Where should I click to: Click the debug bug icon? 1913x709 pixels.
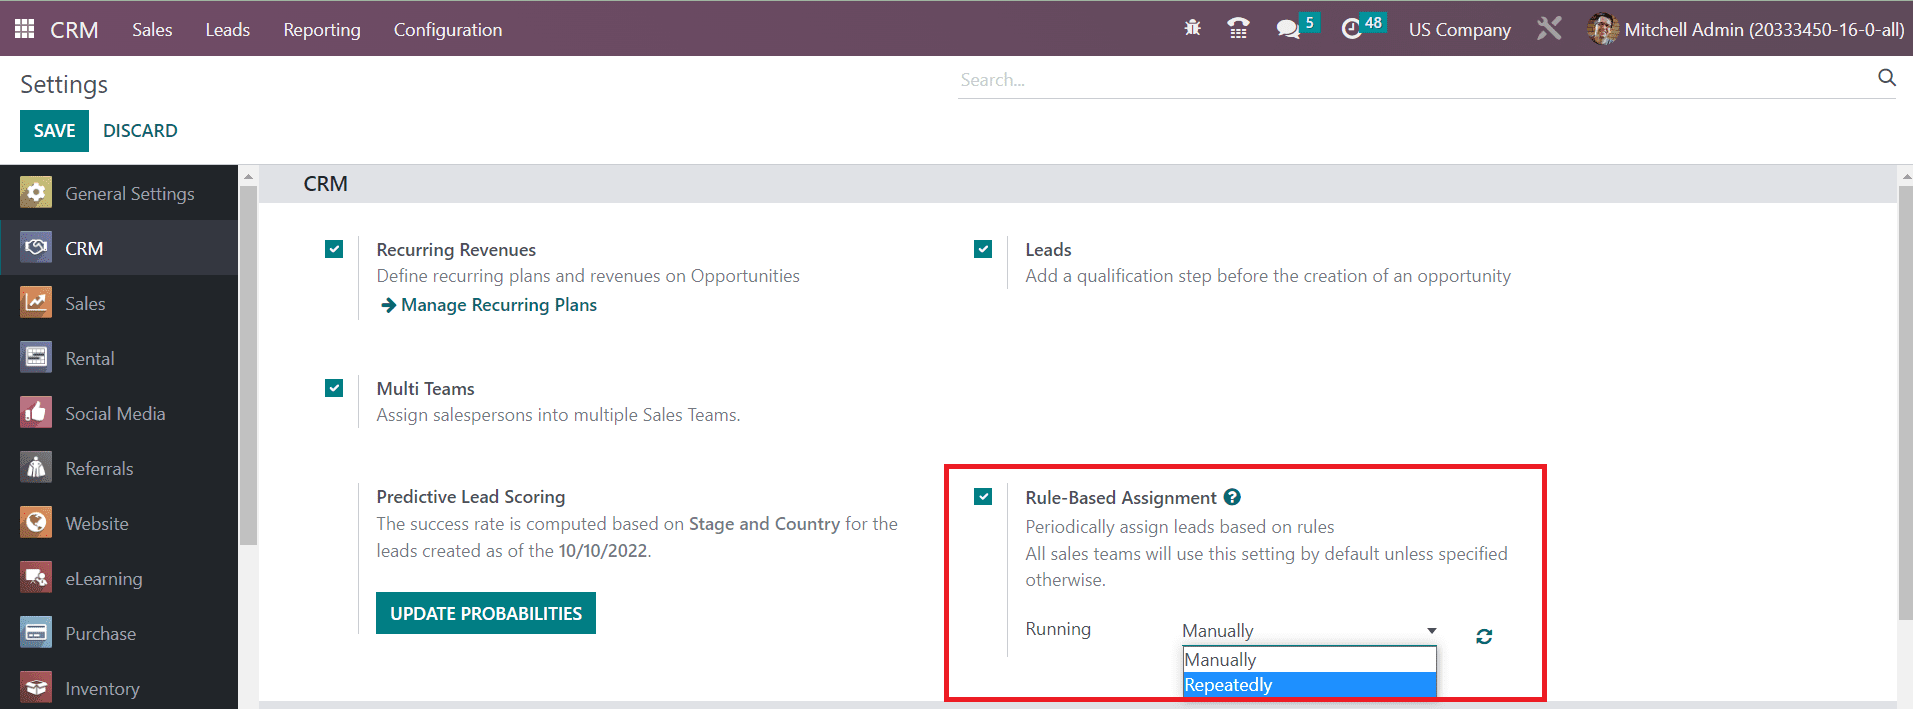tap(1192, 29)
